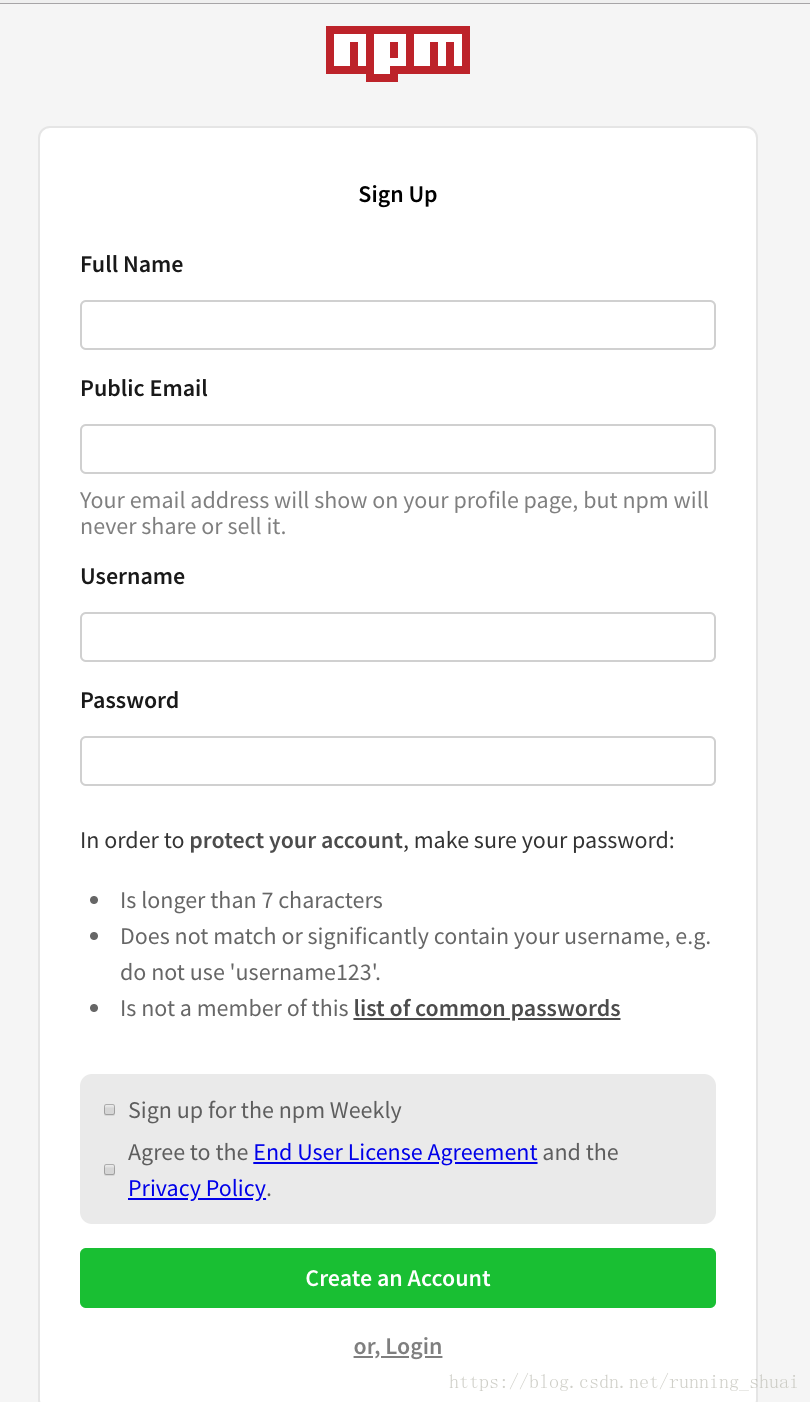Click the Full Name field label

[x=132, y=264]
